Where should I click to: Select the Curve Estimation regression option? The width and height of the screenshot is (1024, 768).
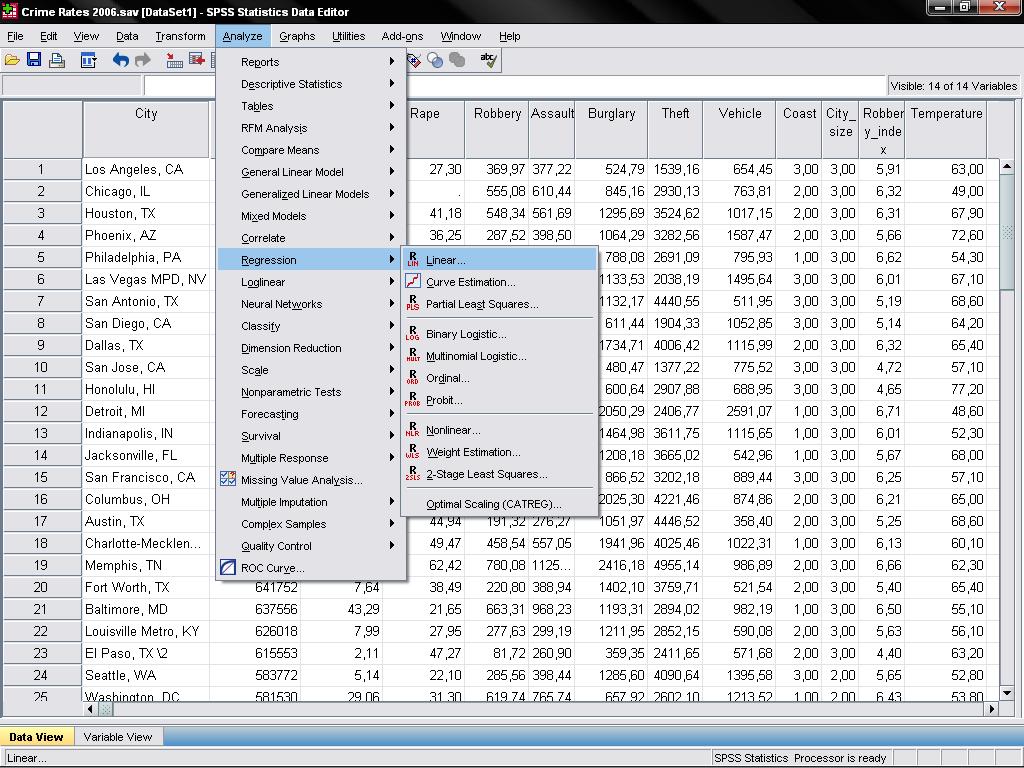click(470, 282)
